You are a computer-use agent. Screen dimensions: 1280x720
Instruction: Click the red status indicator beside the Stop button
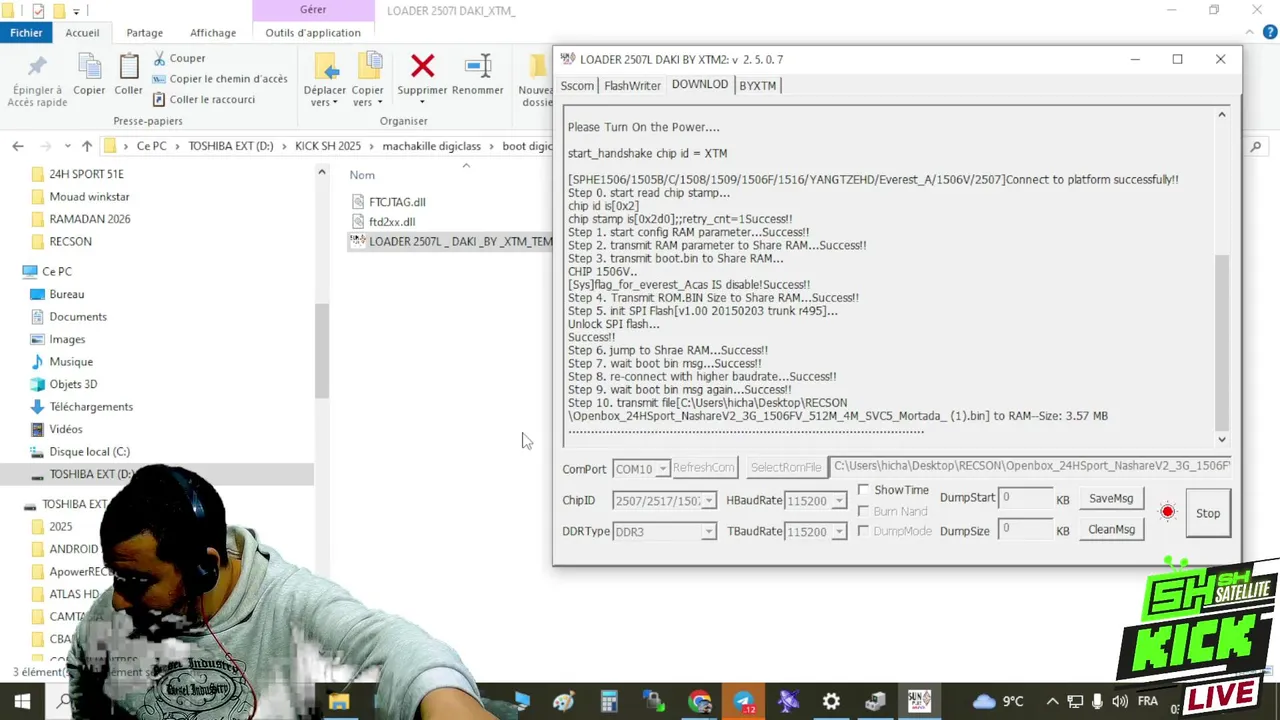1167,512
